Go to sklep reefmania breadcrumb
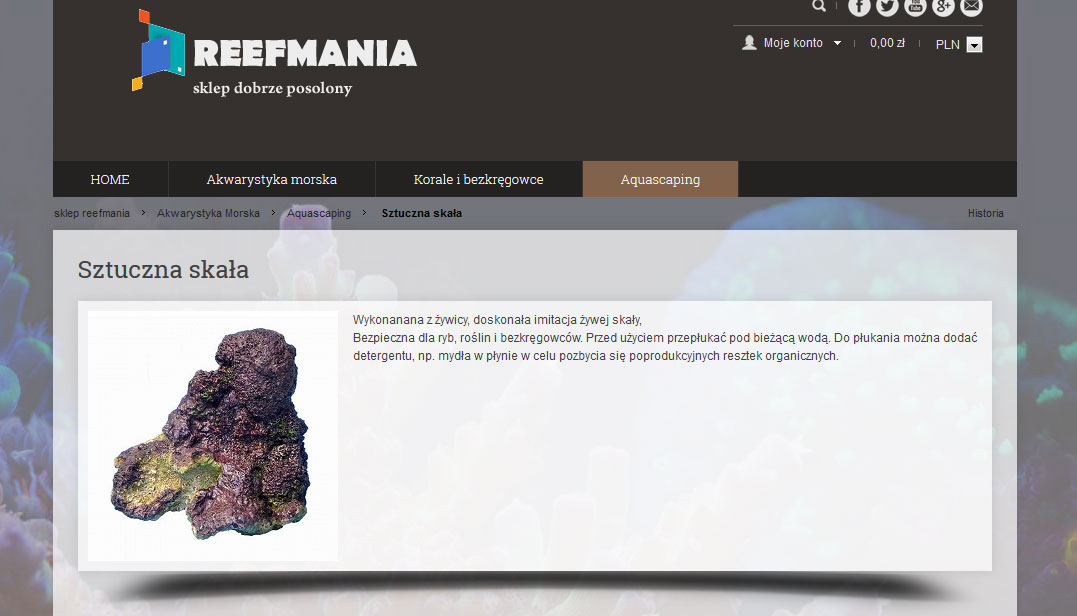The height and width of the screenshot is (616, 1077). coord(92,214)
